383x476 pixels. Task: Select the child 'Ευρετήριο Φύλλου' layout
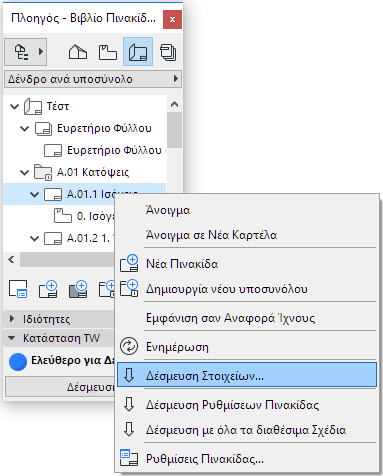[x=114, y=150]
